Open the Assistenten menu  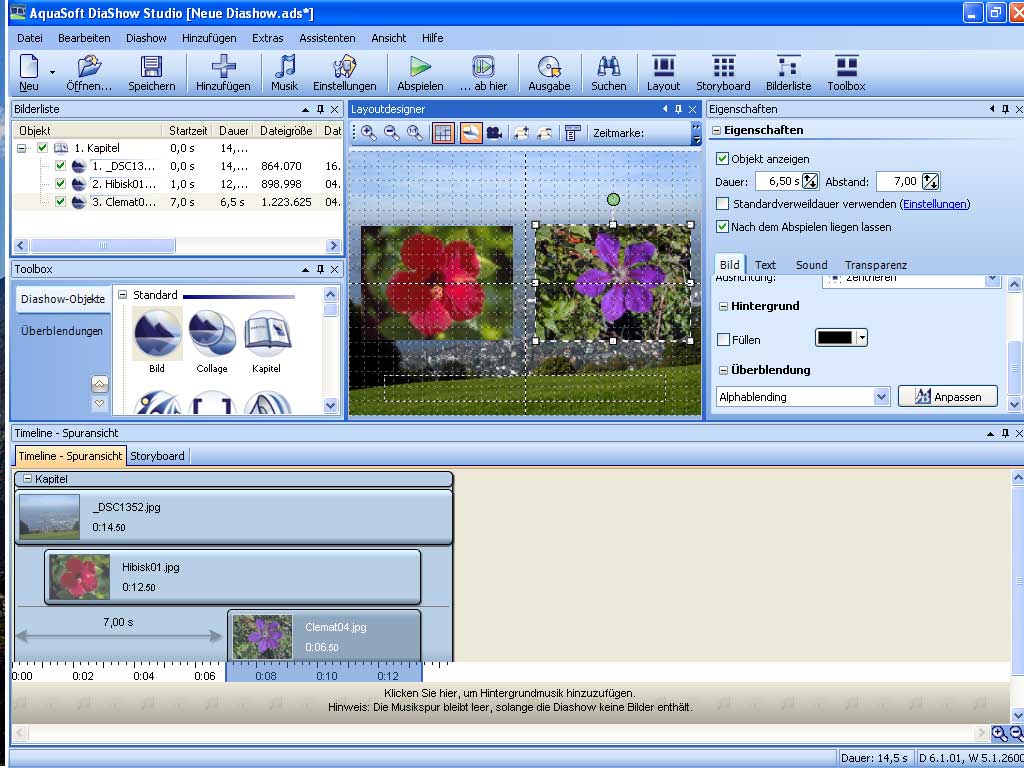(x=327, y=38)
